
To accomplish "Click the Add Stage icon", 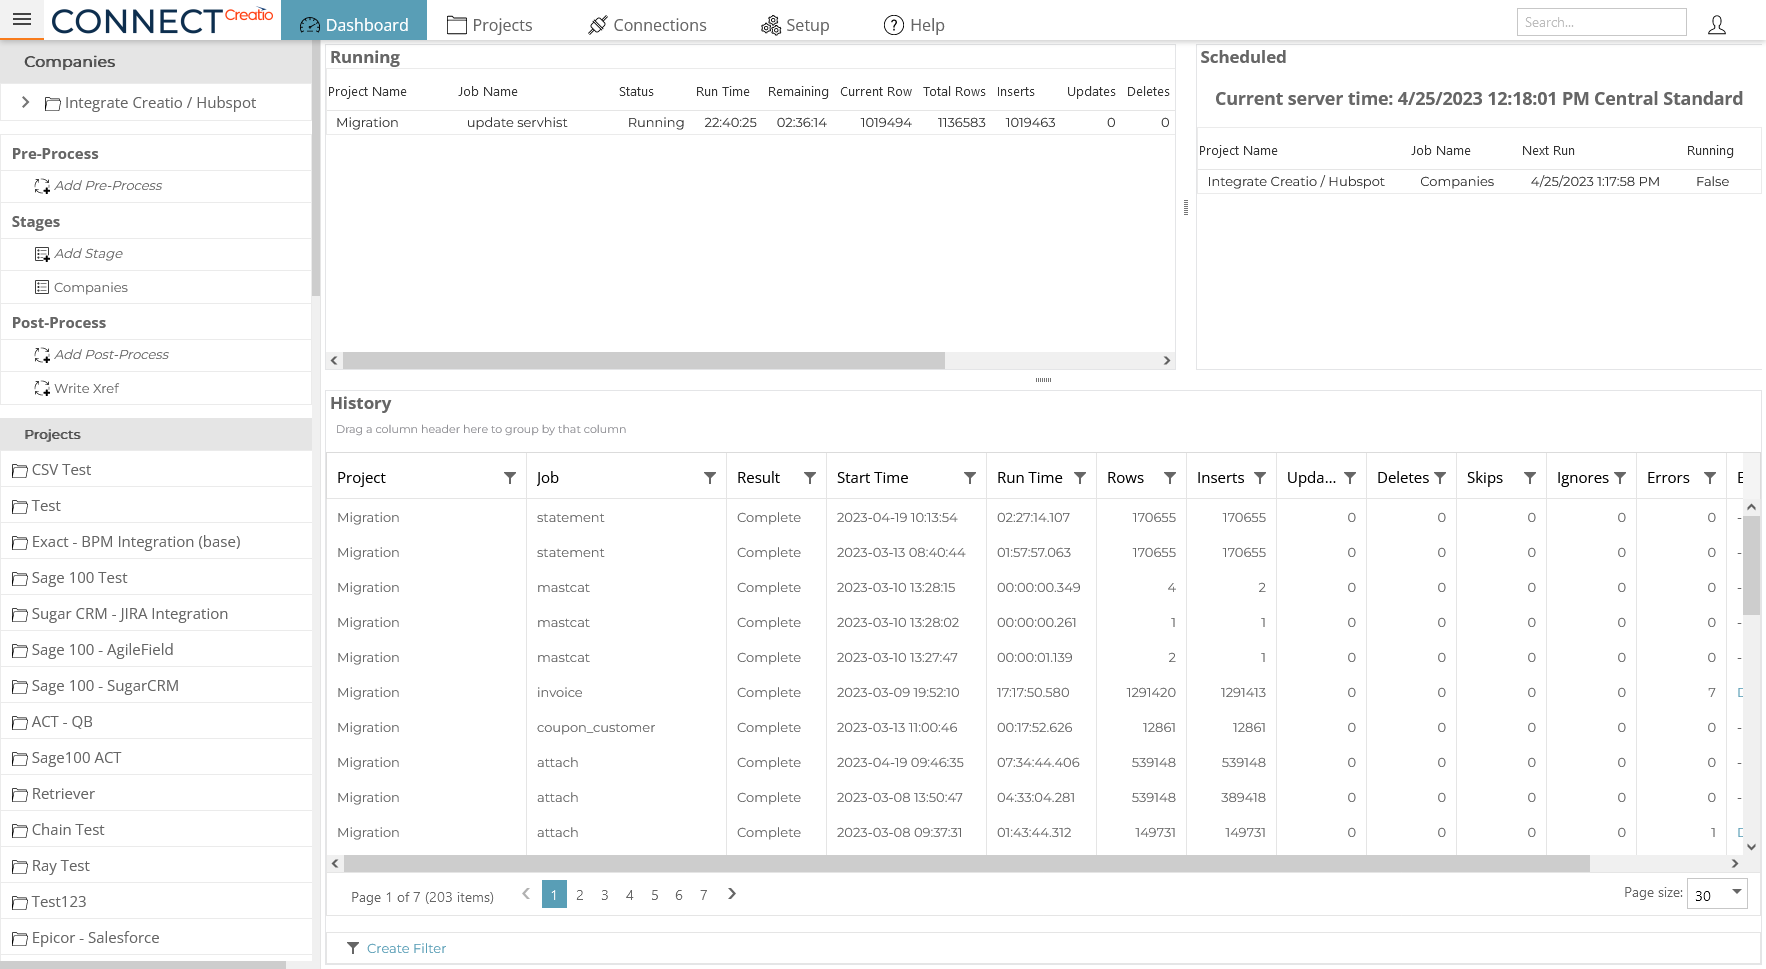I will (42, 253).
